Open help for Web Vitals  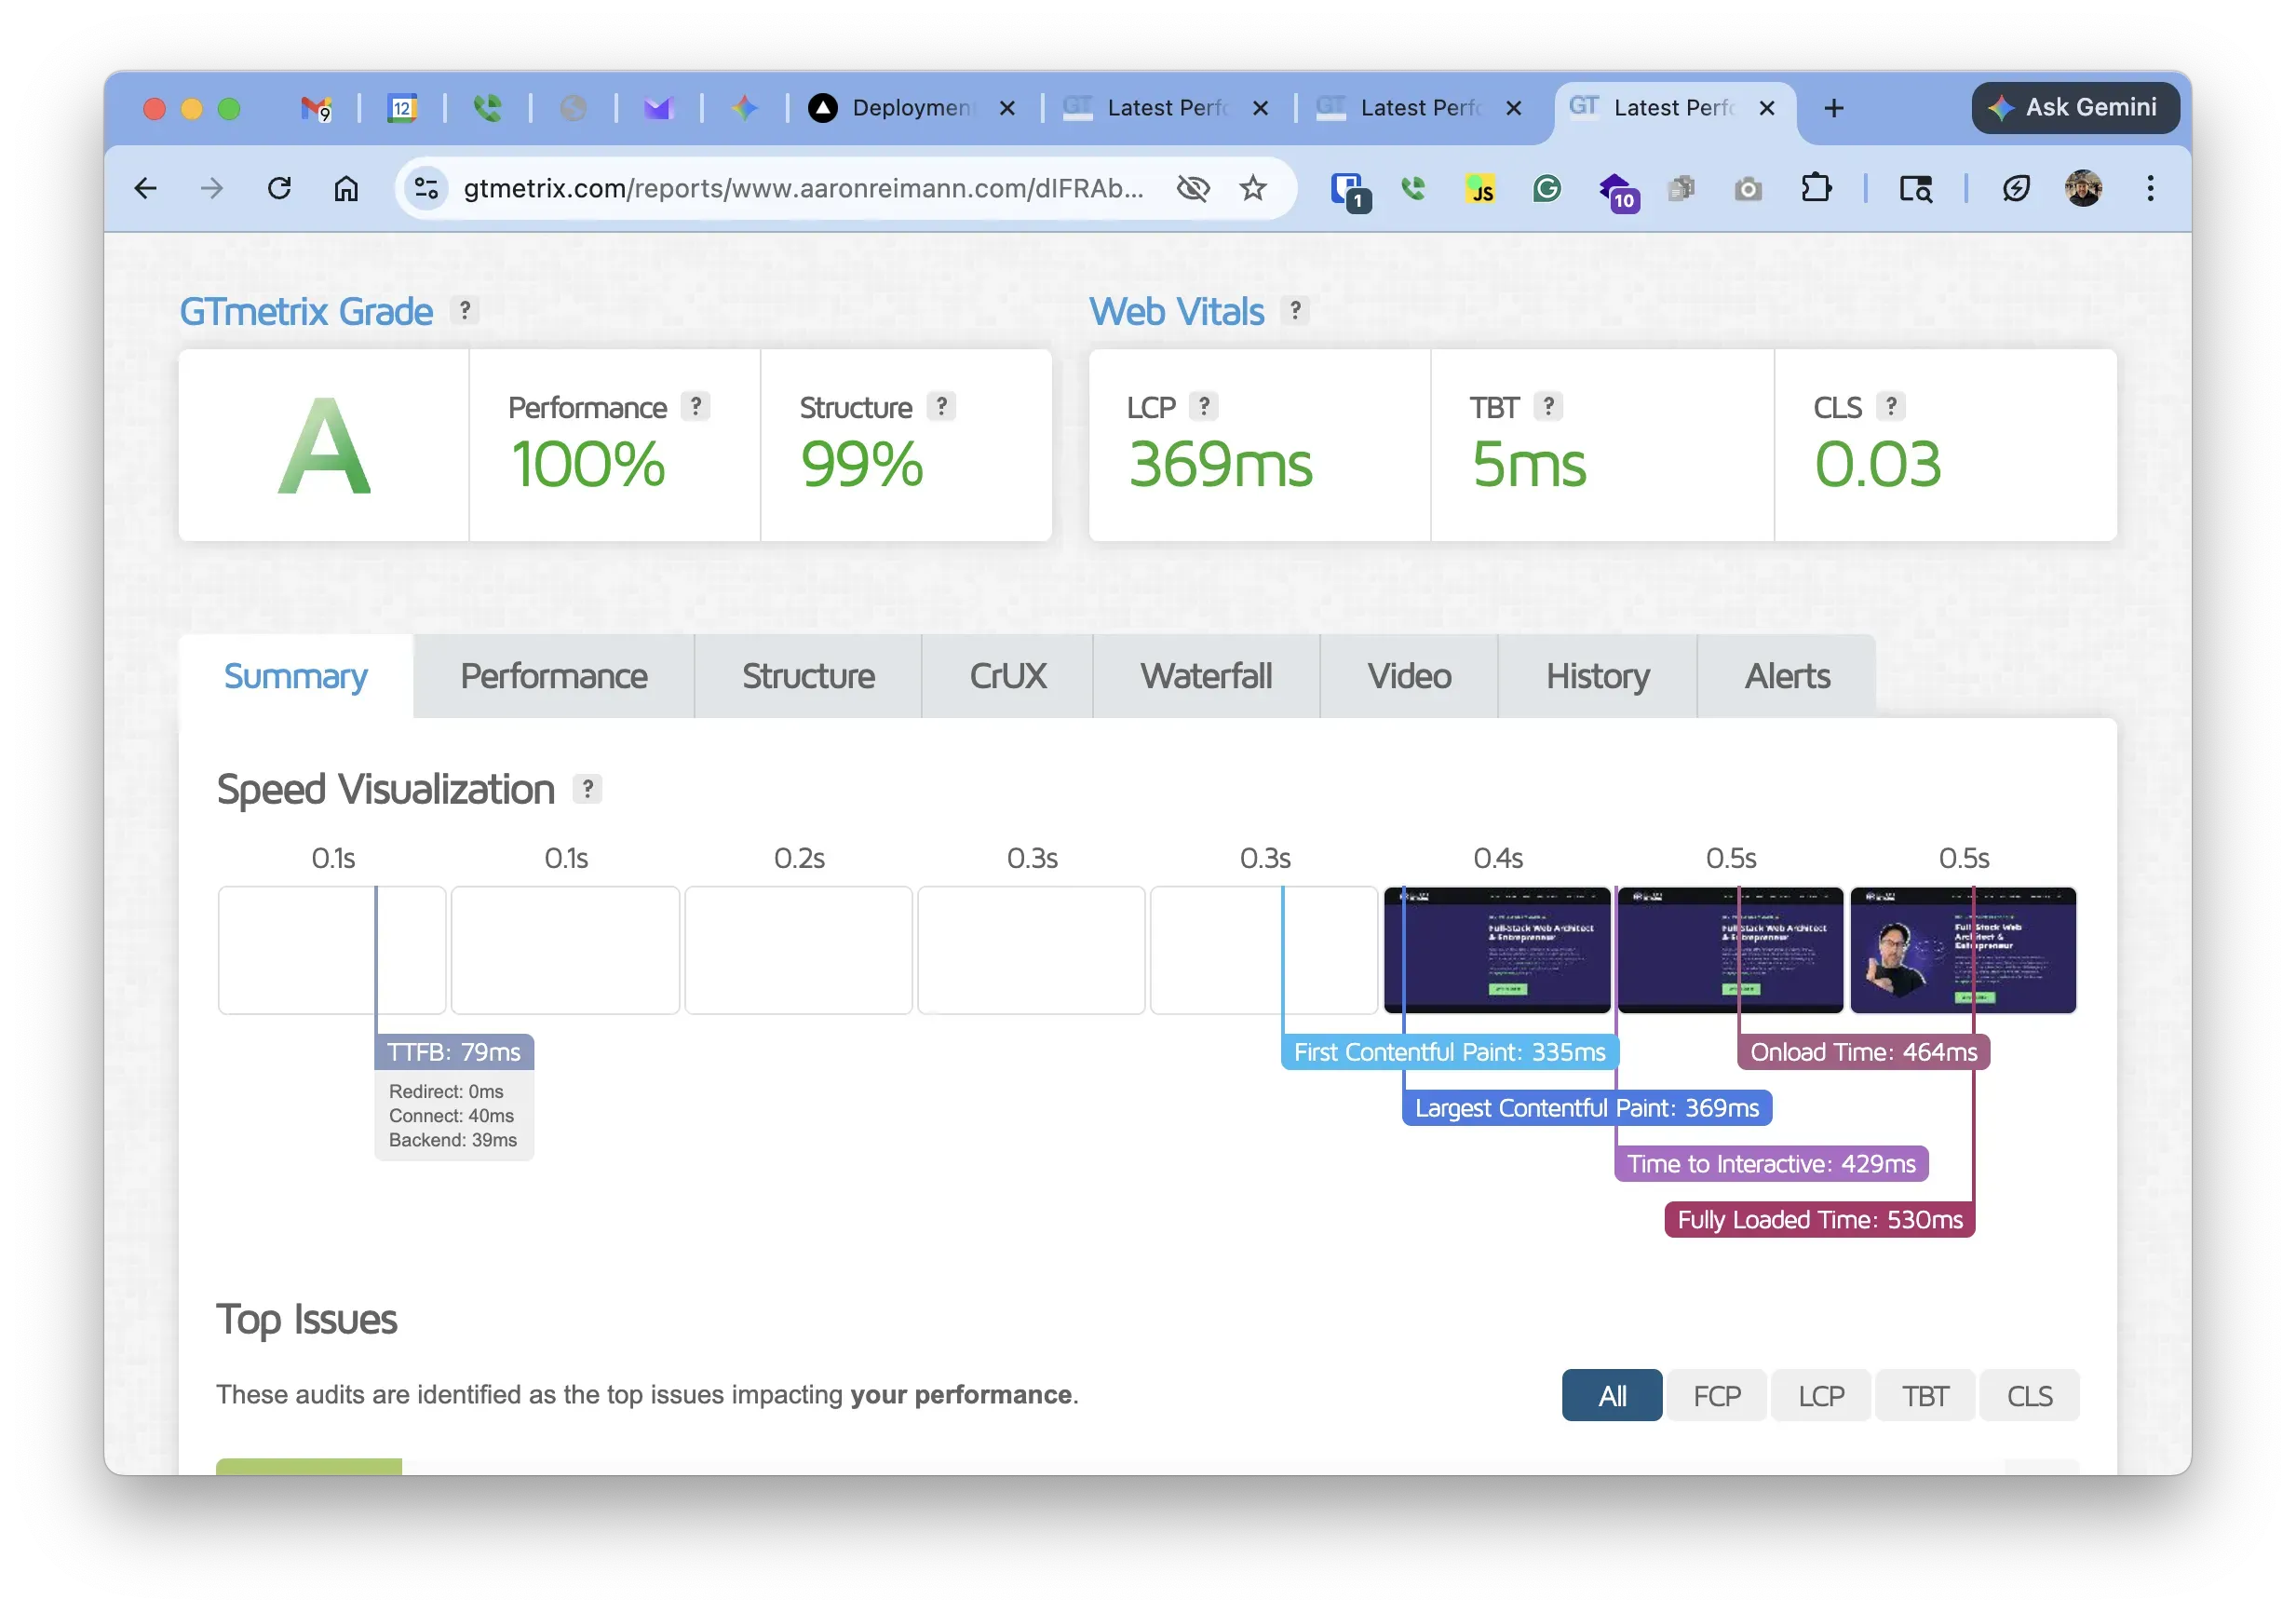tap(1295, 311)
